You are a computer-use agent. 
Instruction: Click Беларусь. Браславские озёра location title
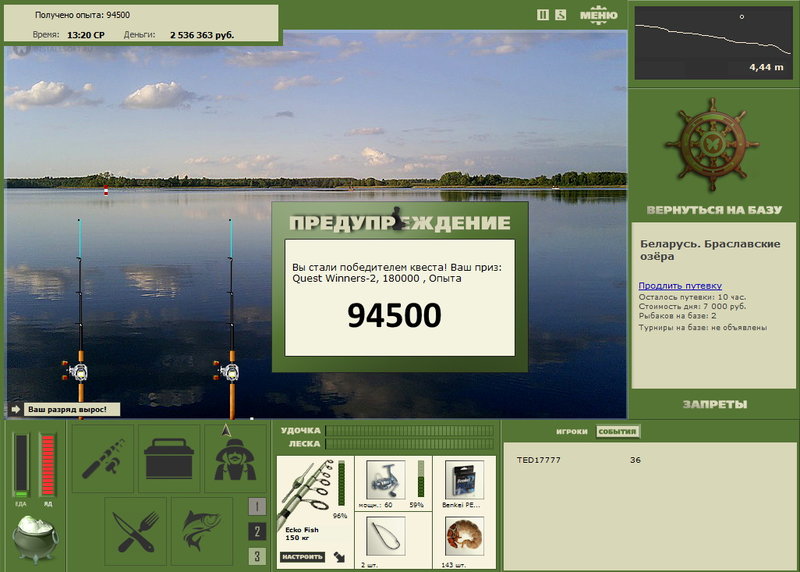coord(710,250)
